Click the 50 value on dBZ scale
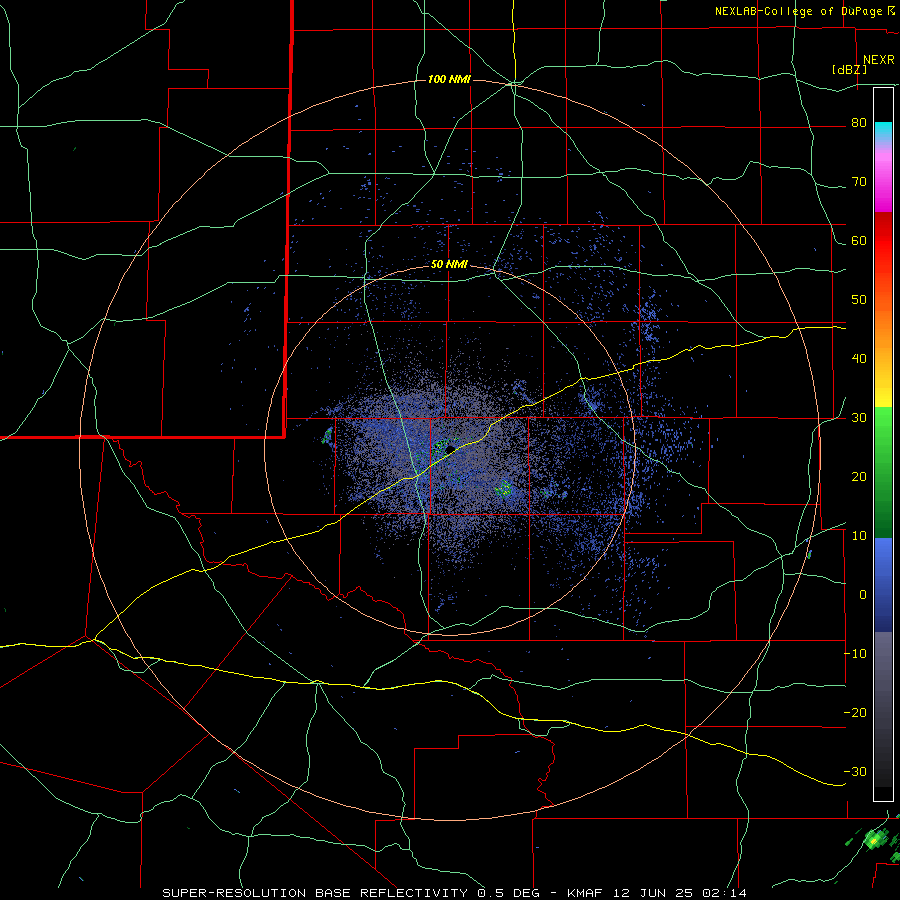 859,300
